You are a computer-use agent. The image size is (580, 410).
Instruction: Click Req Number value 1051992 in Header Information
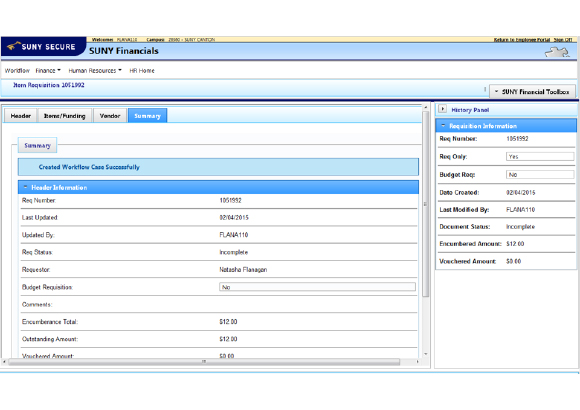(x=230, y=200)
